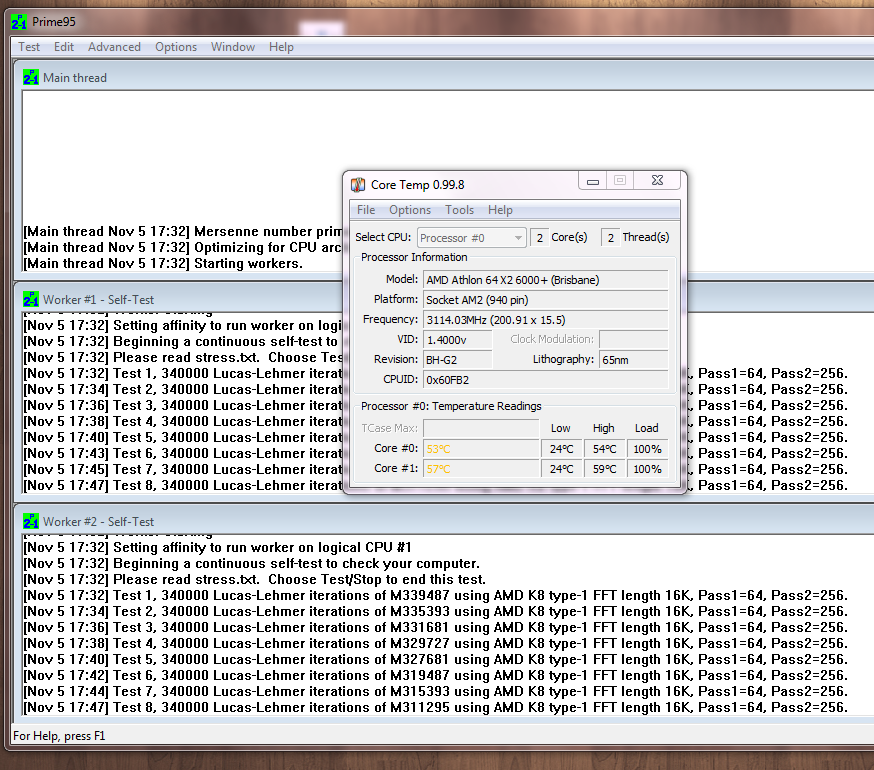Click Core #1 low value 24°C
874x770 pixels.
(561, 469)
